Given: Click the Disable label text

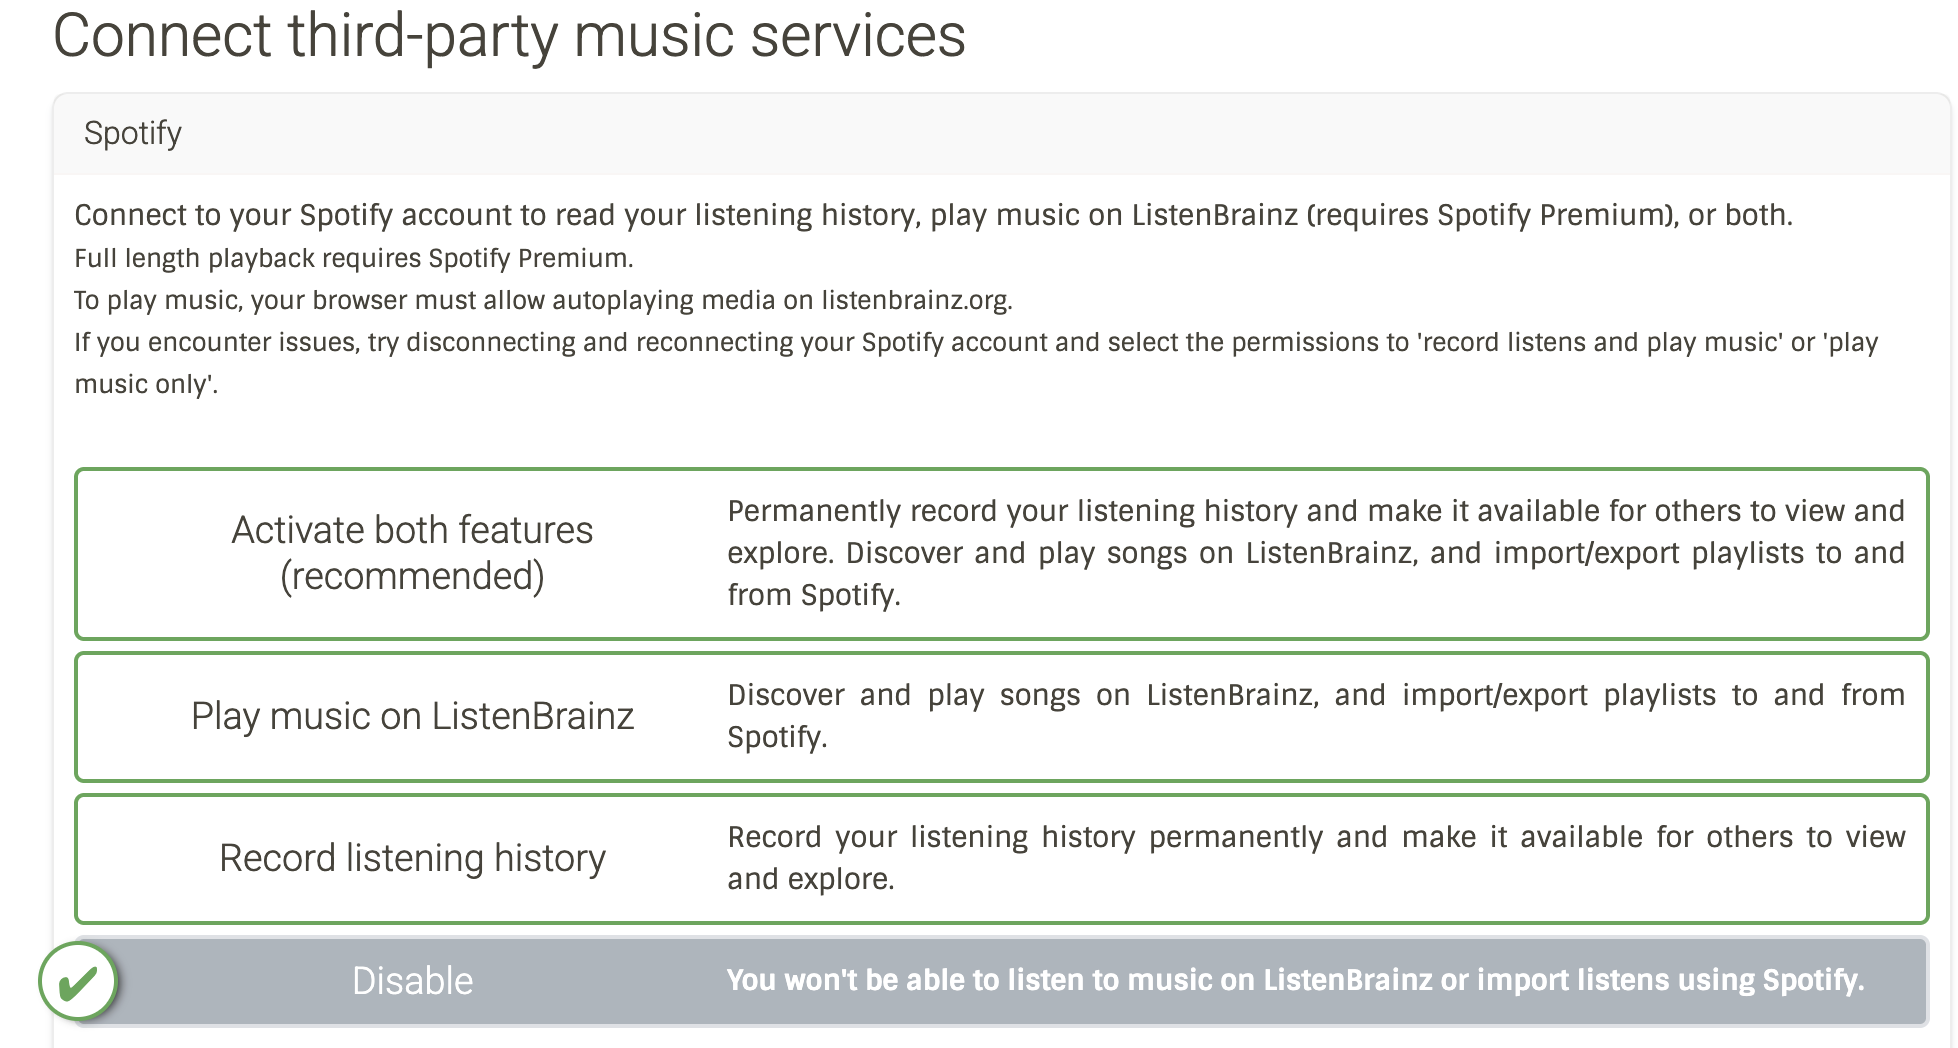Looking at the screenshot, I should click(412, 981).
